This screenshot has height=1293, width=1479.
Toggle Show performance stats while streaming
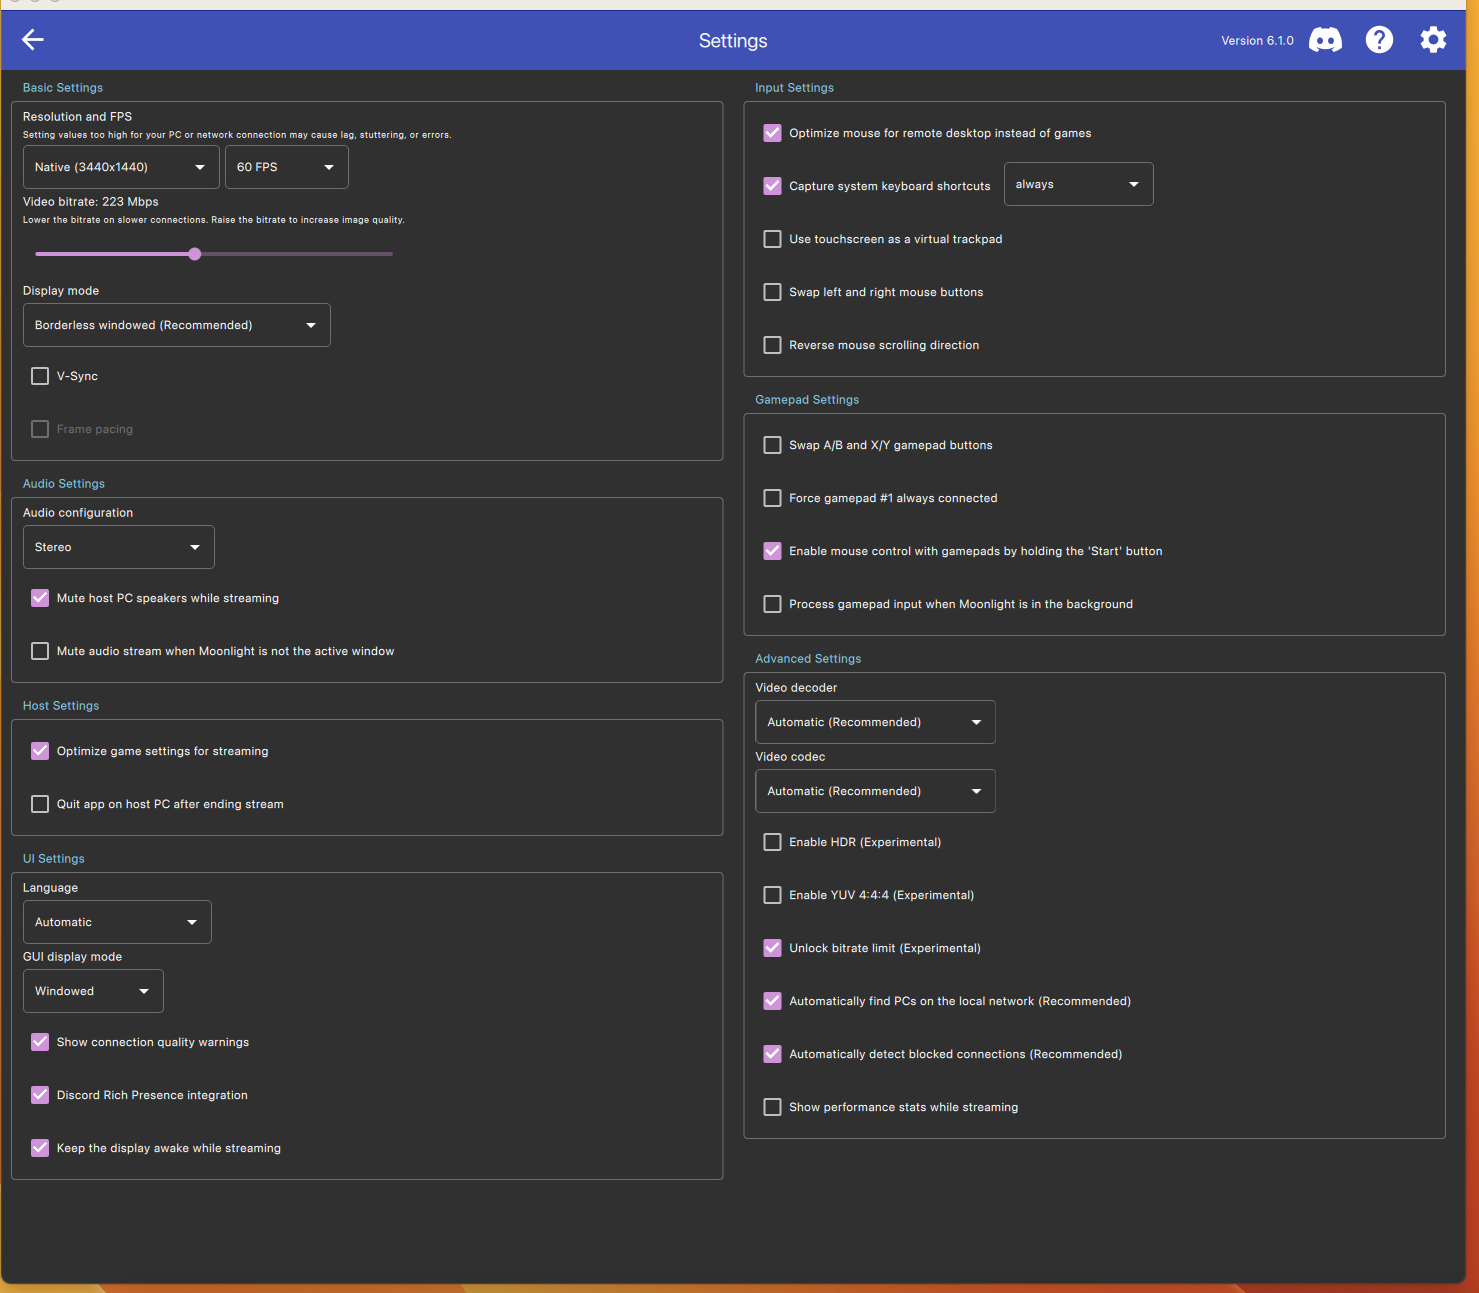coord(772,1107)
